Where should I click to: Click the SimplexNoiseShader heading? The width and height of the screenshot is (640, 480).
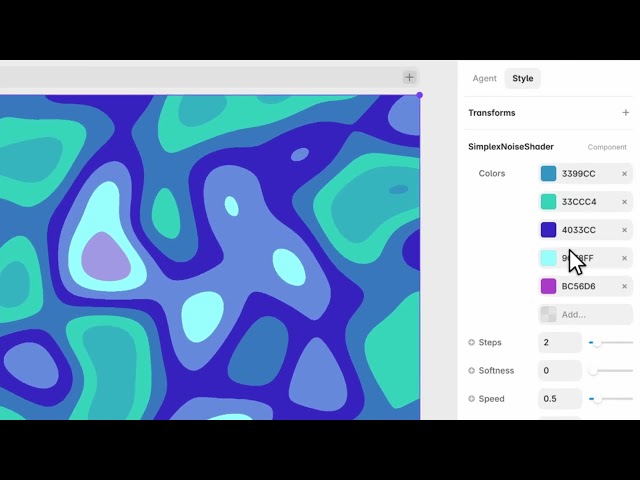[x=511, y=147]
